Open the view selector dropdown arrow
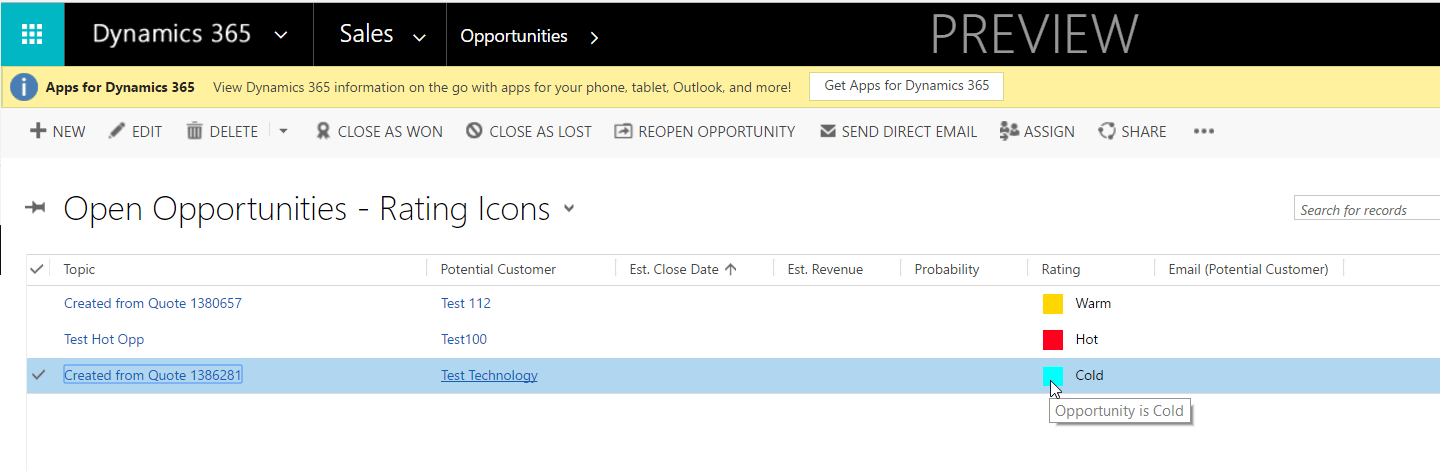Screen dimensions: 1440x471 click(569, 209)
